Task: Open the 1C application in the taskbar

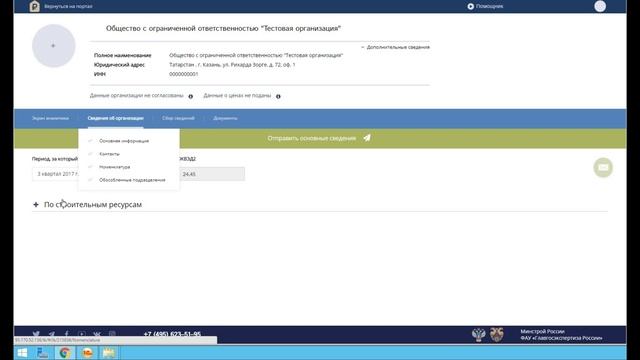Action: click(87, 353)
